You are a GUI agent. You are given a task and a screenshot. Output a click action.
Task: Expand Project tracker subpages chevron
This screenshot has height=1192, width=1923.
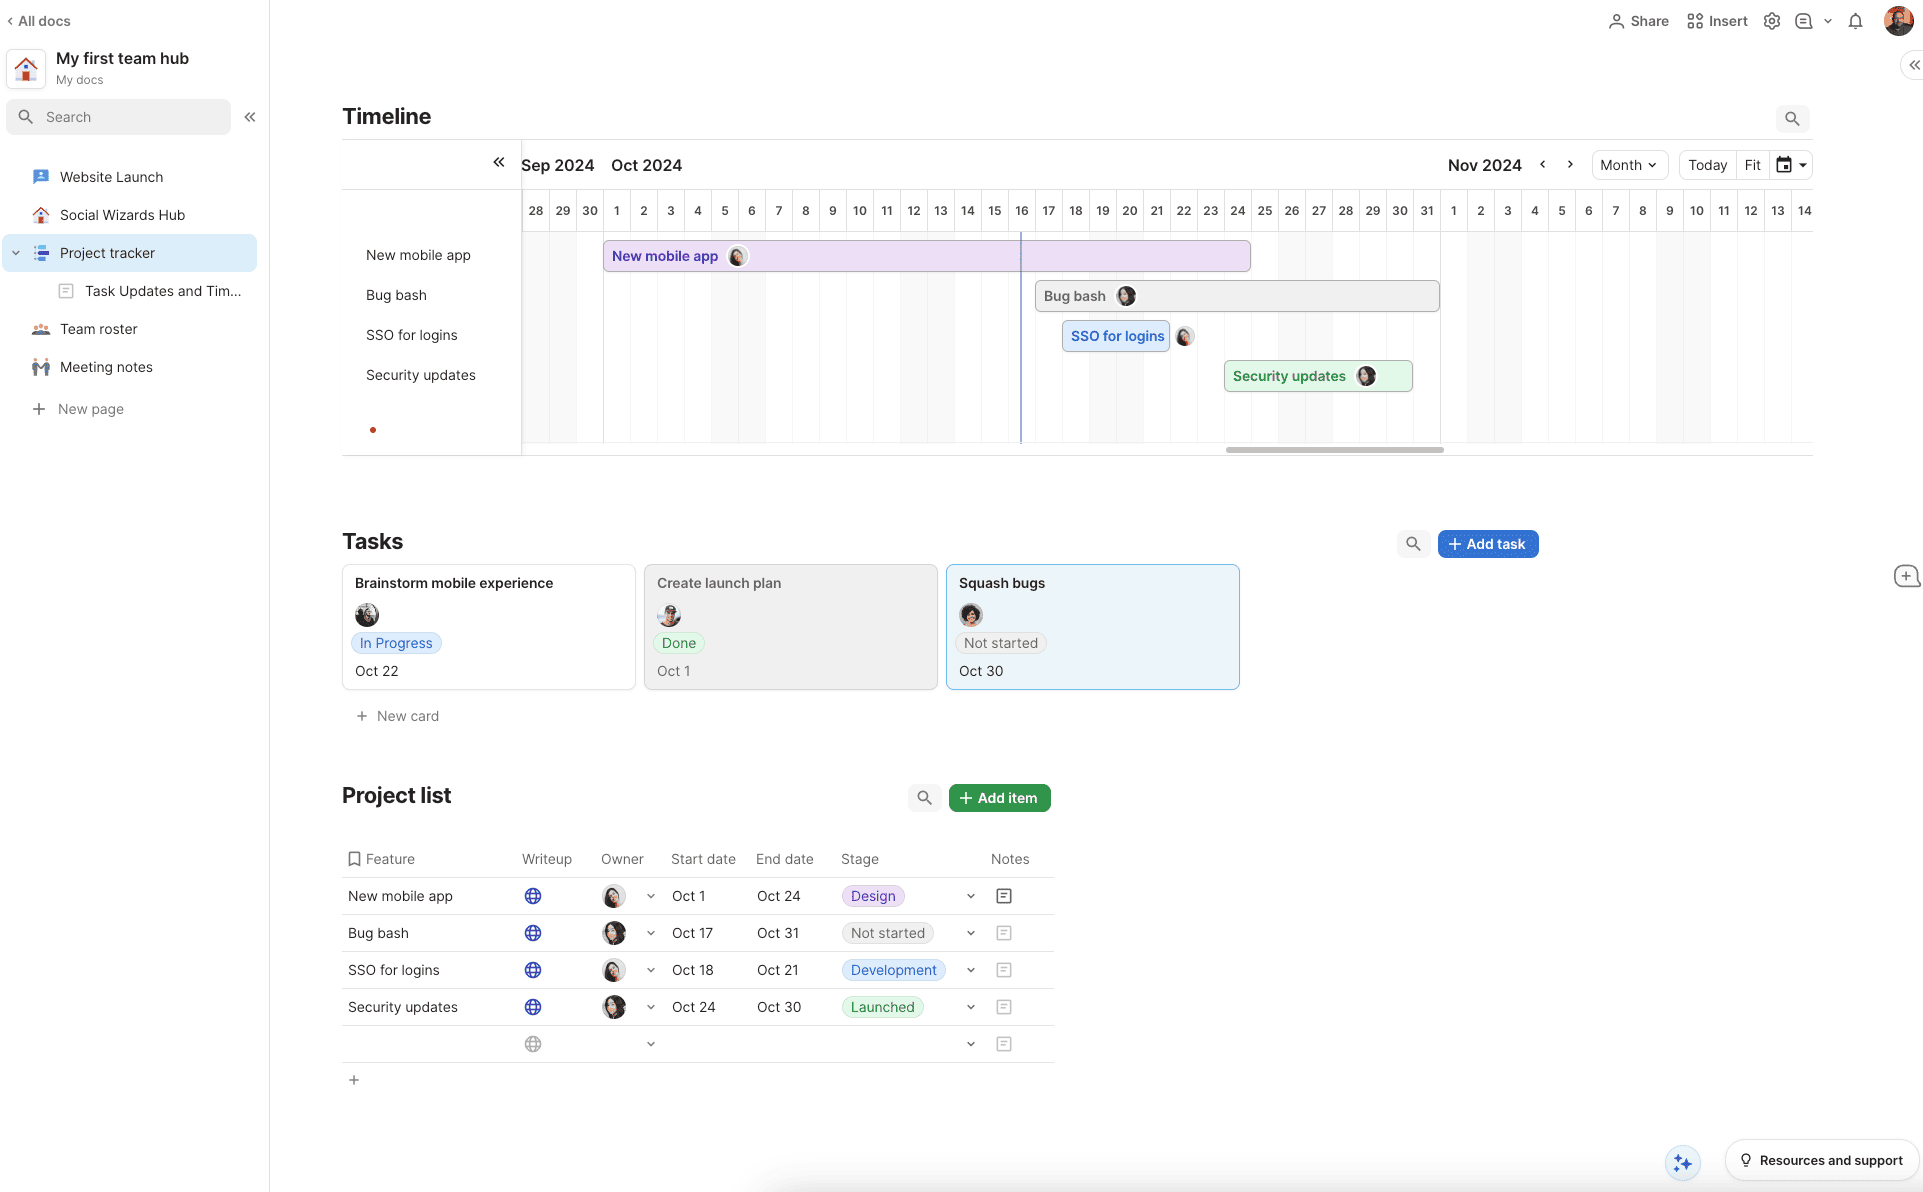pos(16,253)
